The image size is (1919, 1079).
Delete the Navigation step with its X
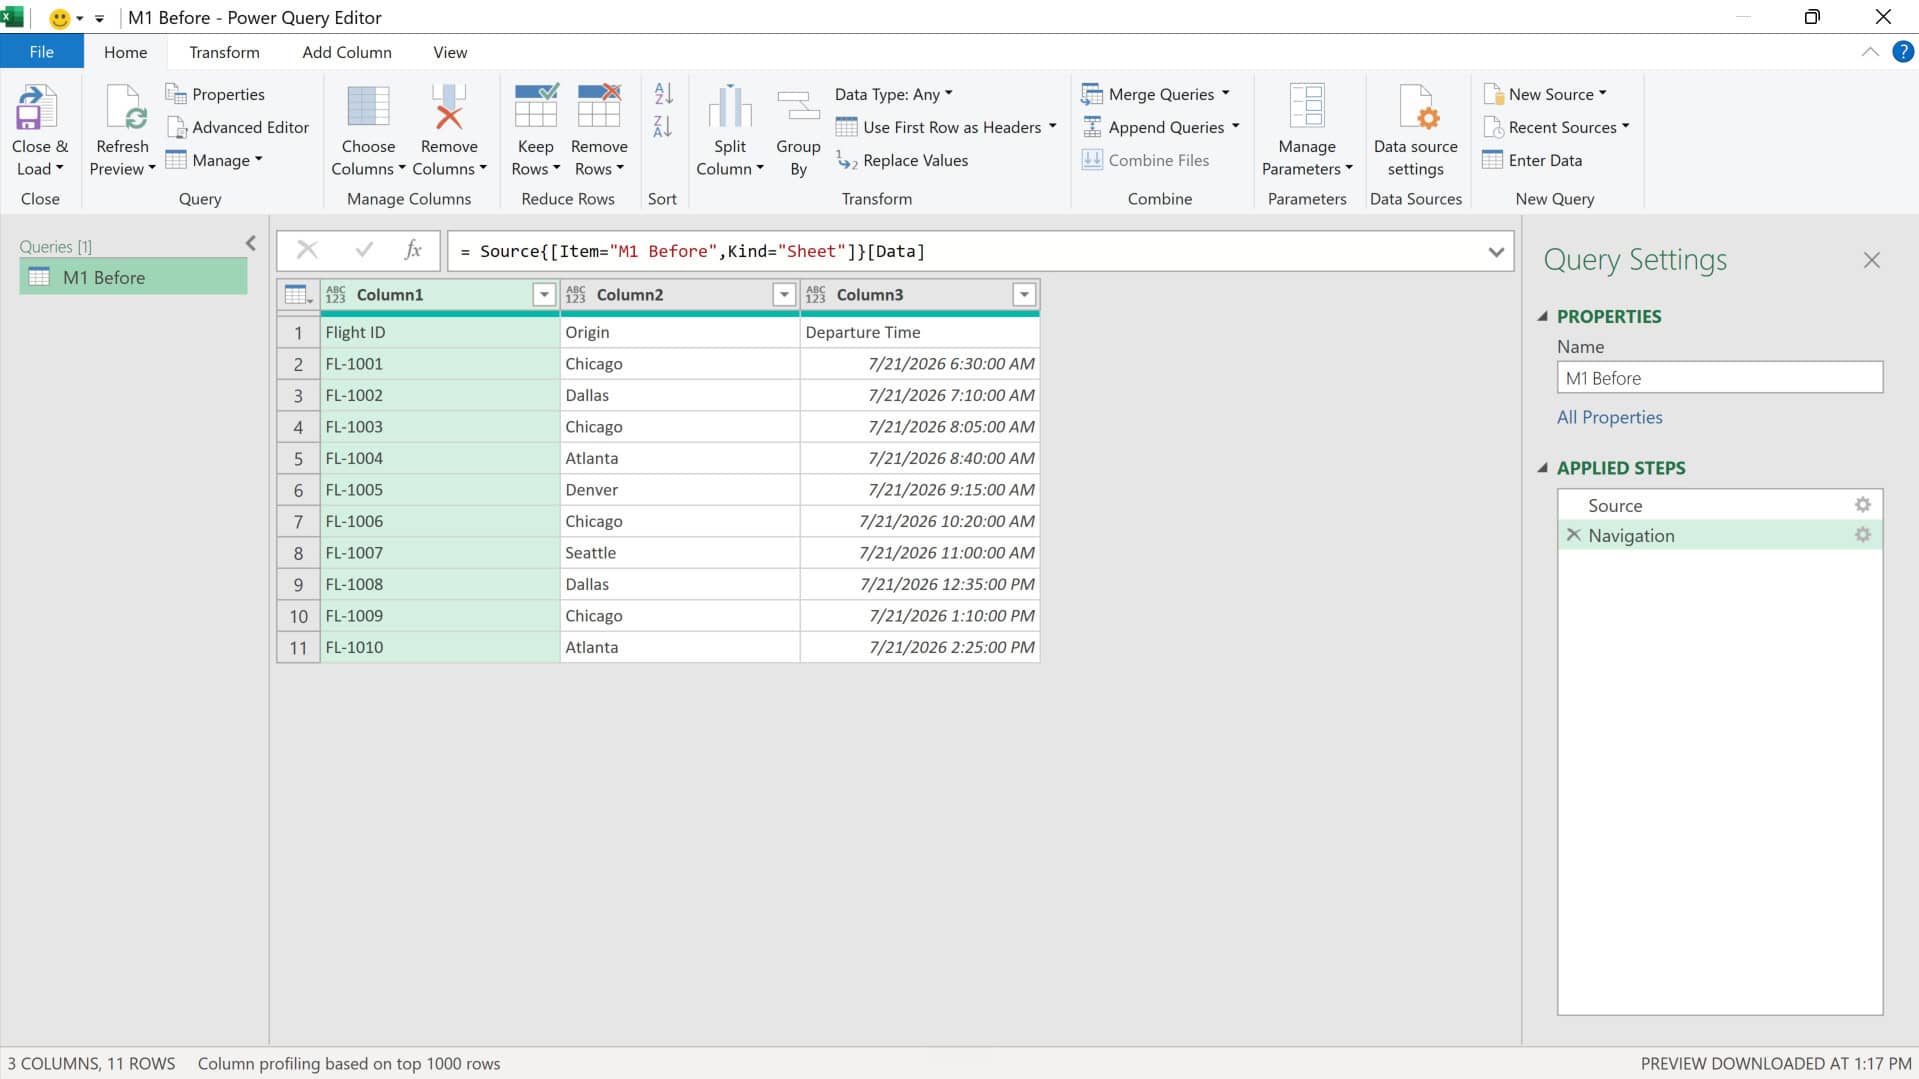[x=1573, y=535]
